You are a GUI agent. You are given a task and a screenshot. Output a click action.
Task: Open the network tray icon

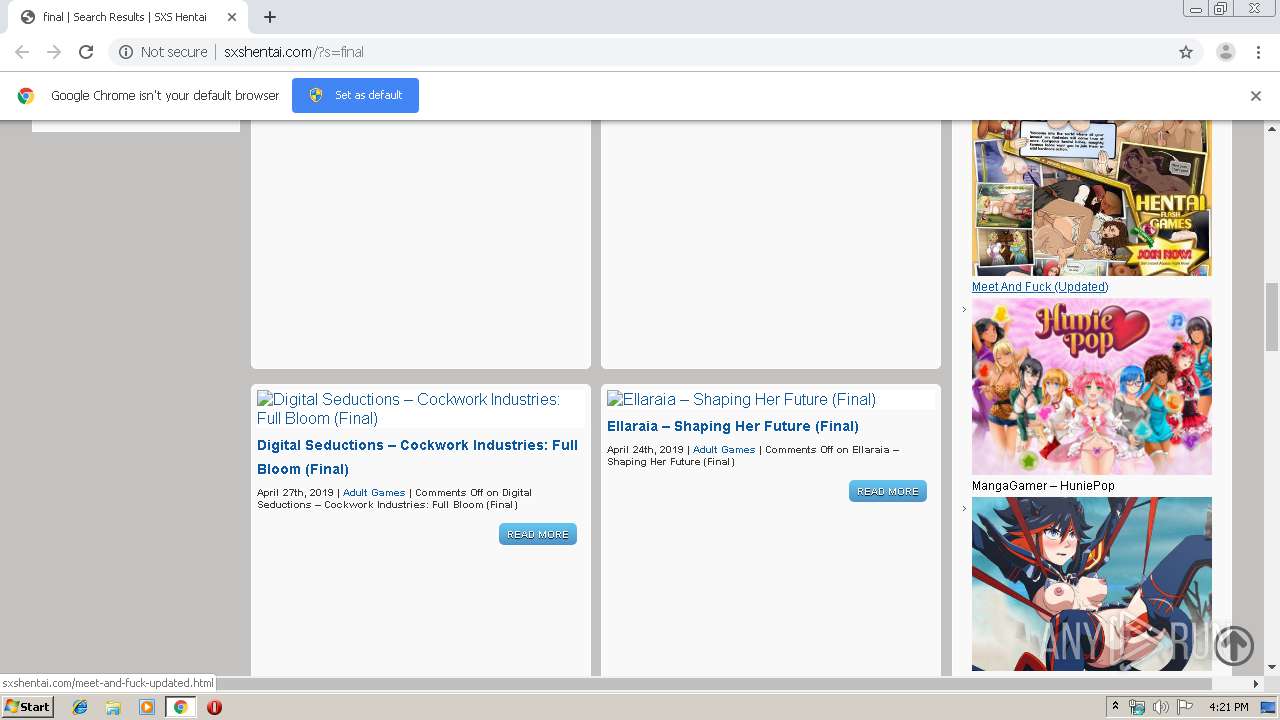(x=1137, y=707)
